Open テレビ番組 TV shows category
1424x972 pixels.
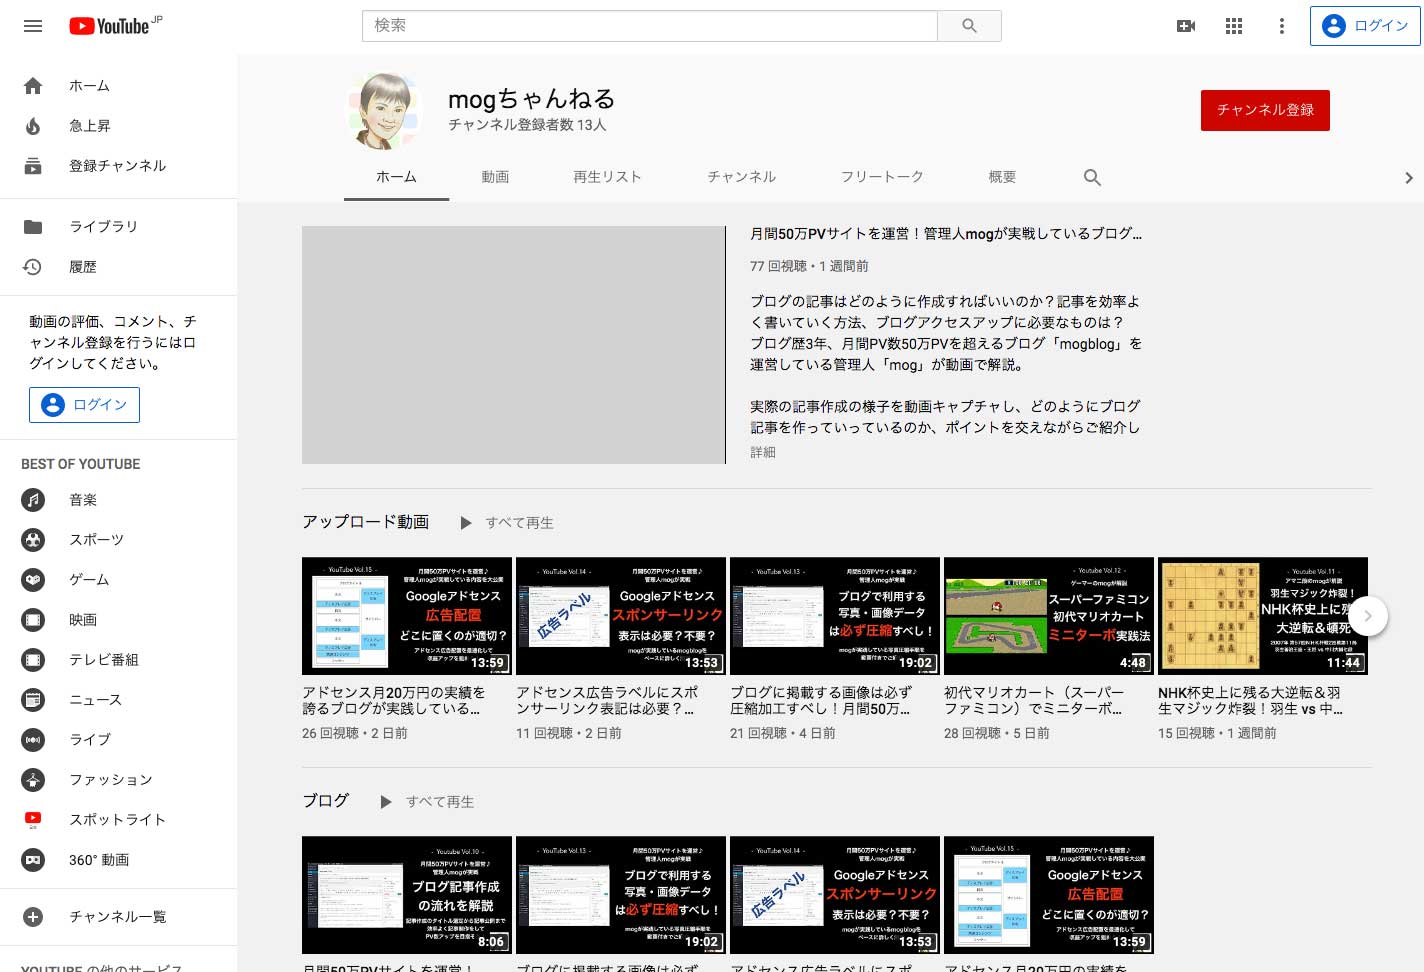118,660
